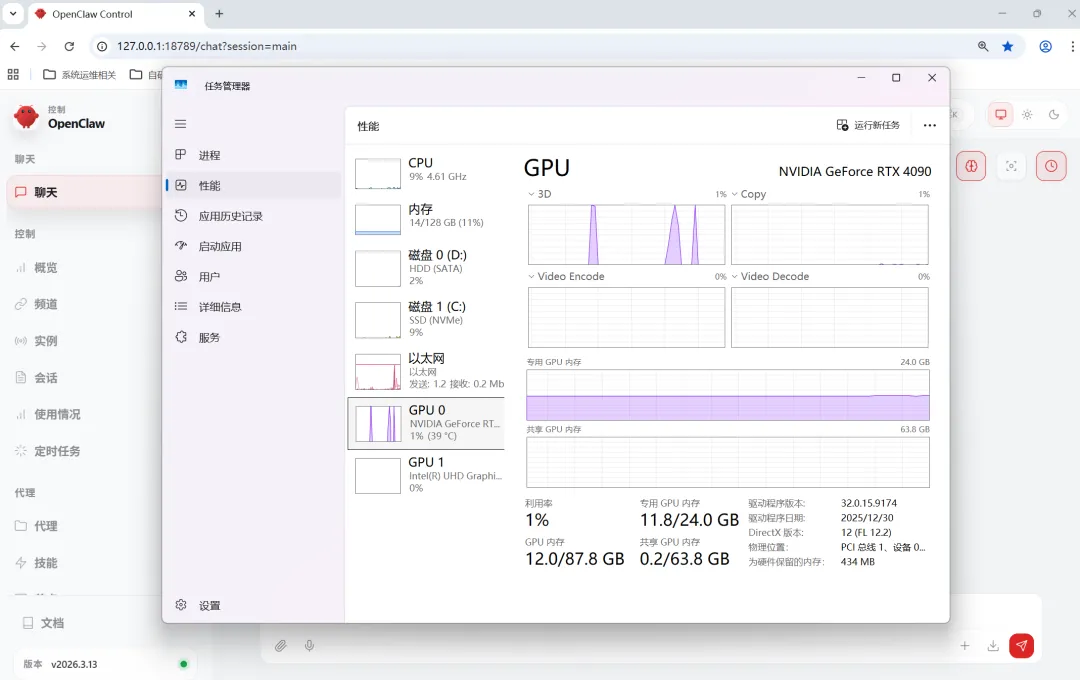Switch OpenClaw to dark theme moon icon
The height and width of the screenshot is (680, 1080).
tap(1053, 114)
